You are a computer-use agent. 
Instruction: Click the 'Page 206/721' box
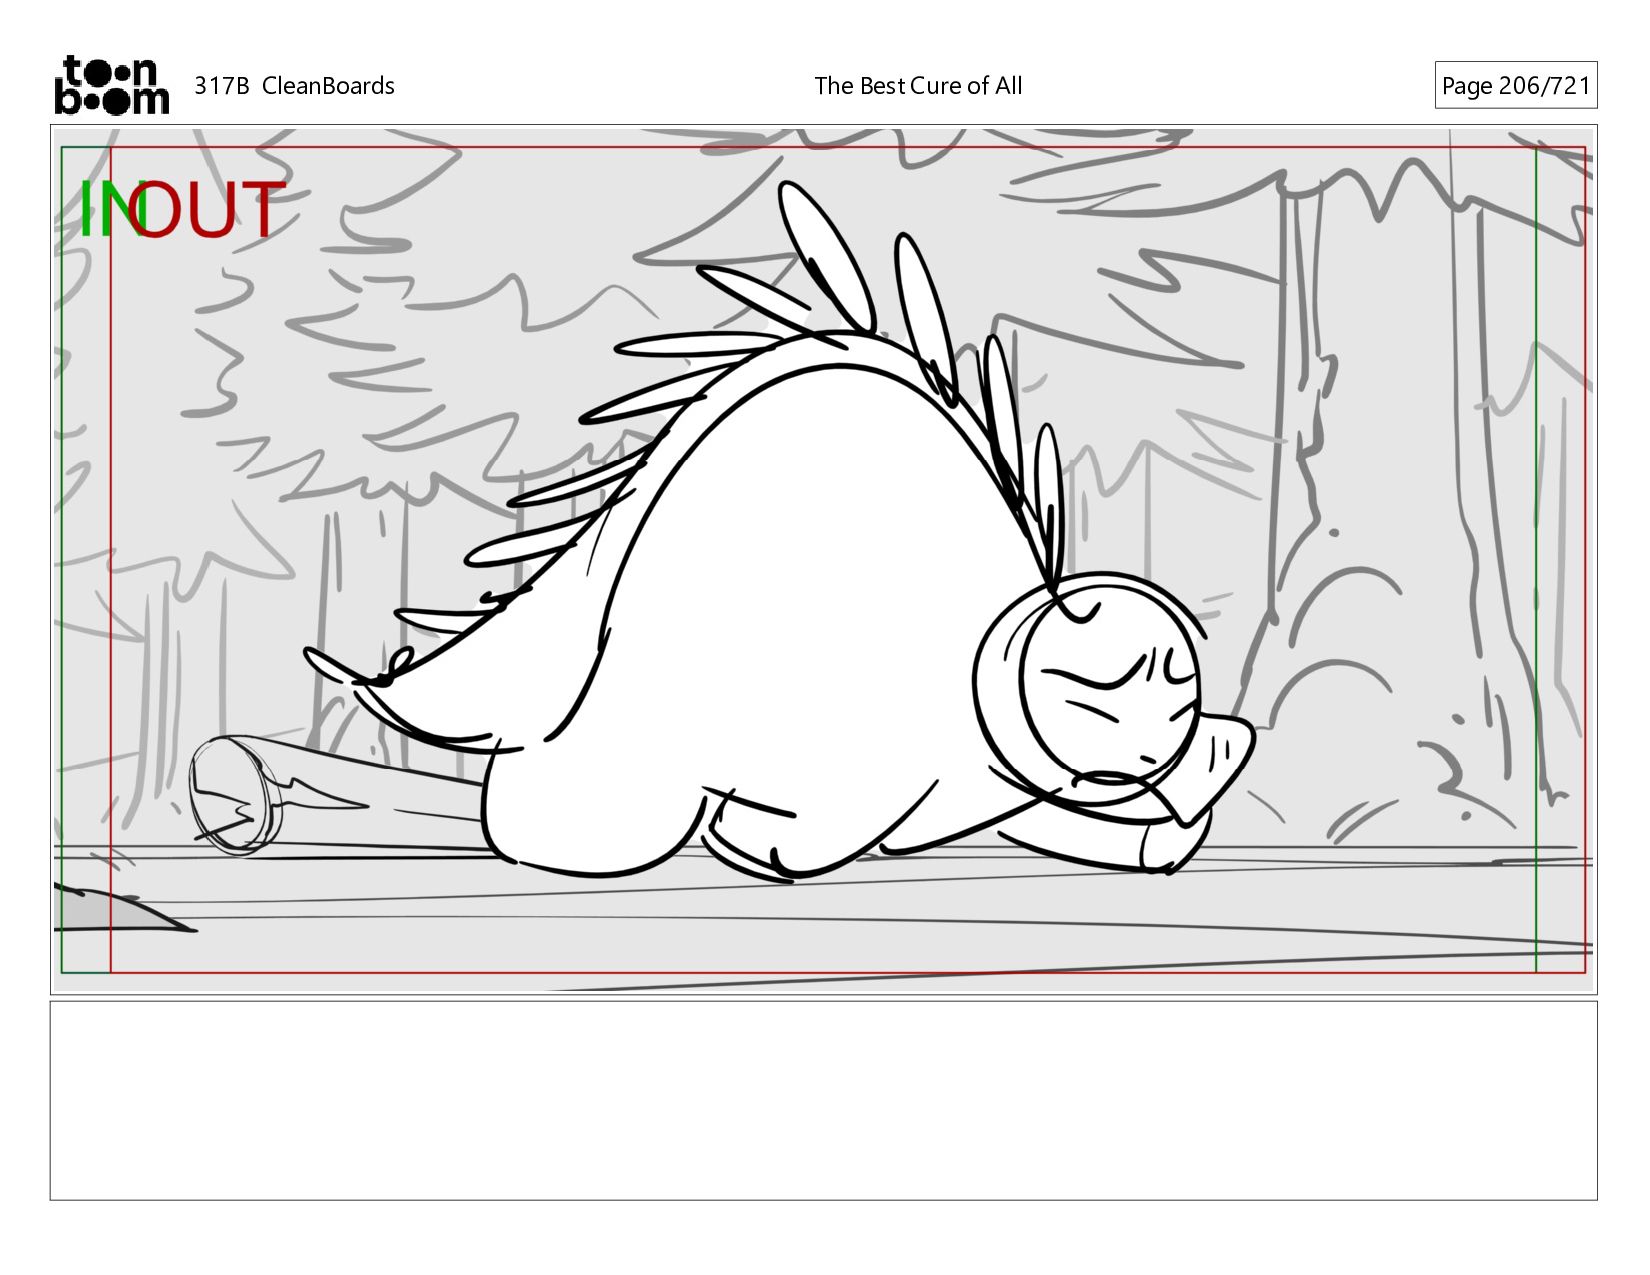coord(1516,86)
